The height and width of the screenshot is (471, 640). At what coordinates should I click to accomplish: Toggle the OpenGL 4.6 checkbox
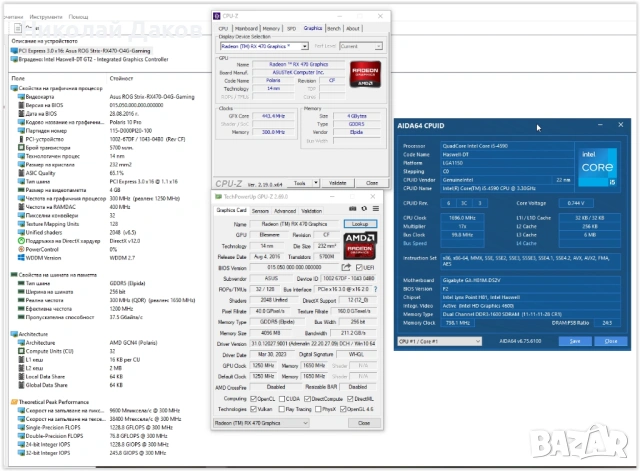click(x=343, y=409)
